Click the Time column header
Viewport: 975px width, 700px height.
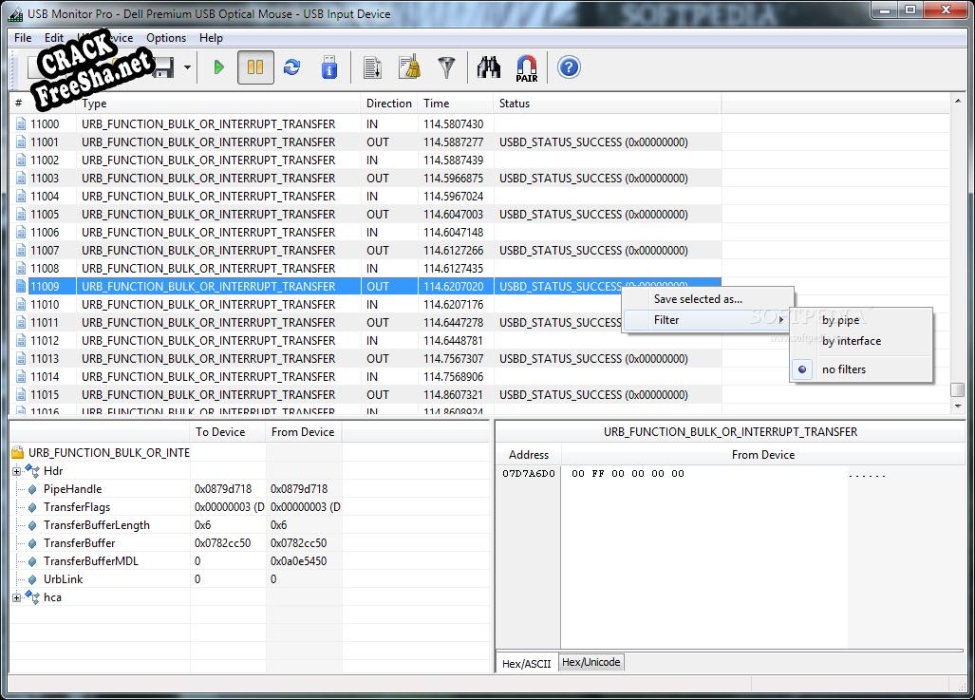coord(436,104)
